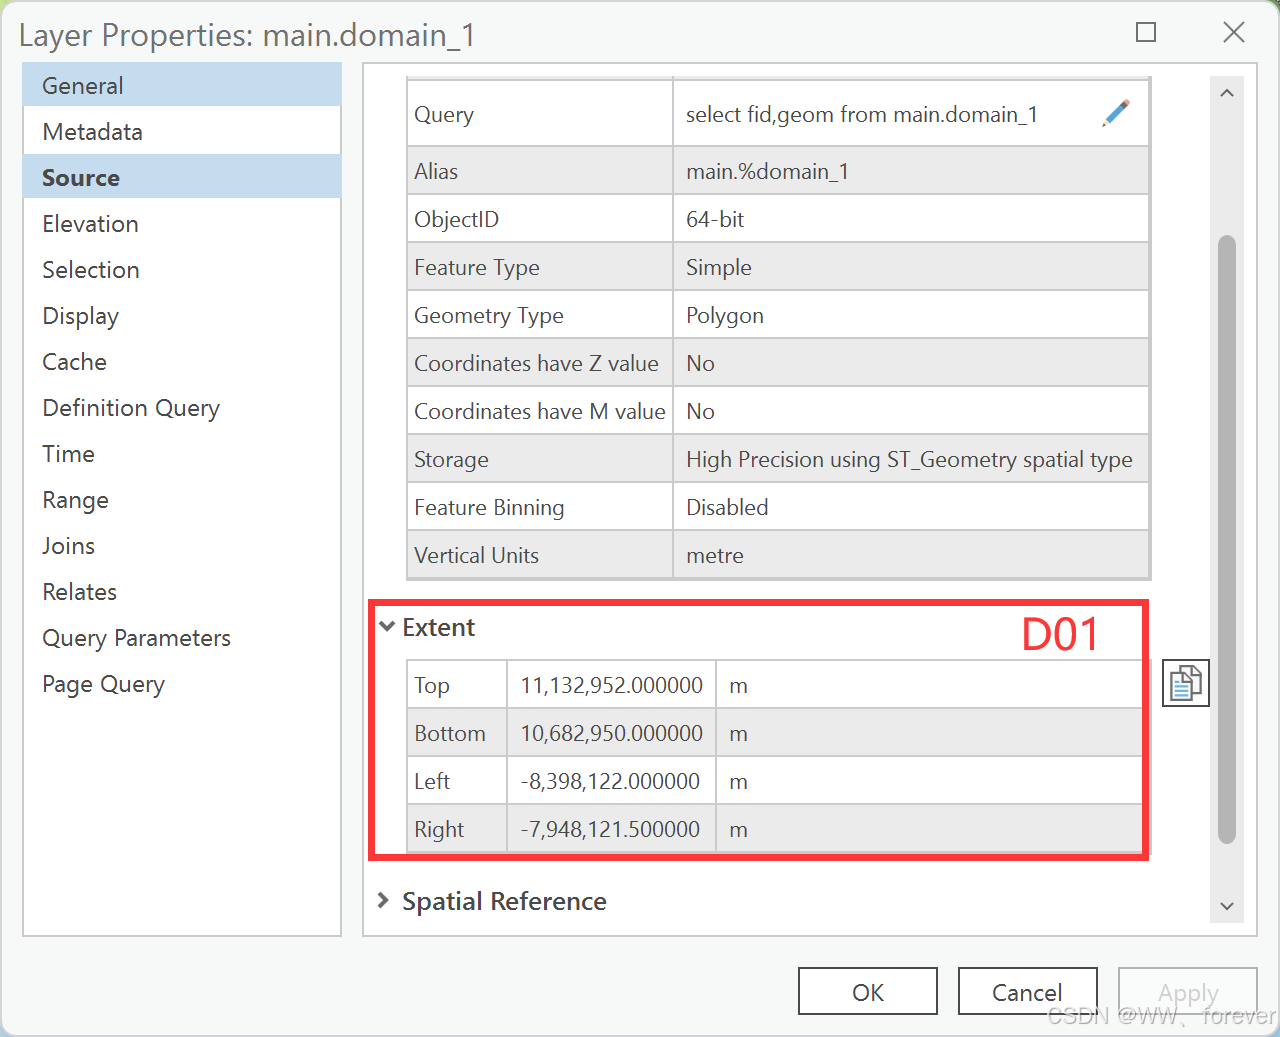Select the Source tab
The image size is (1280, 1037).
coord(182,177)
